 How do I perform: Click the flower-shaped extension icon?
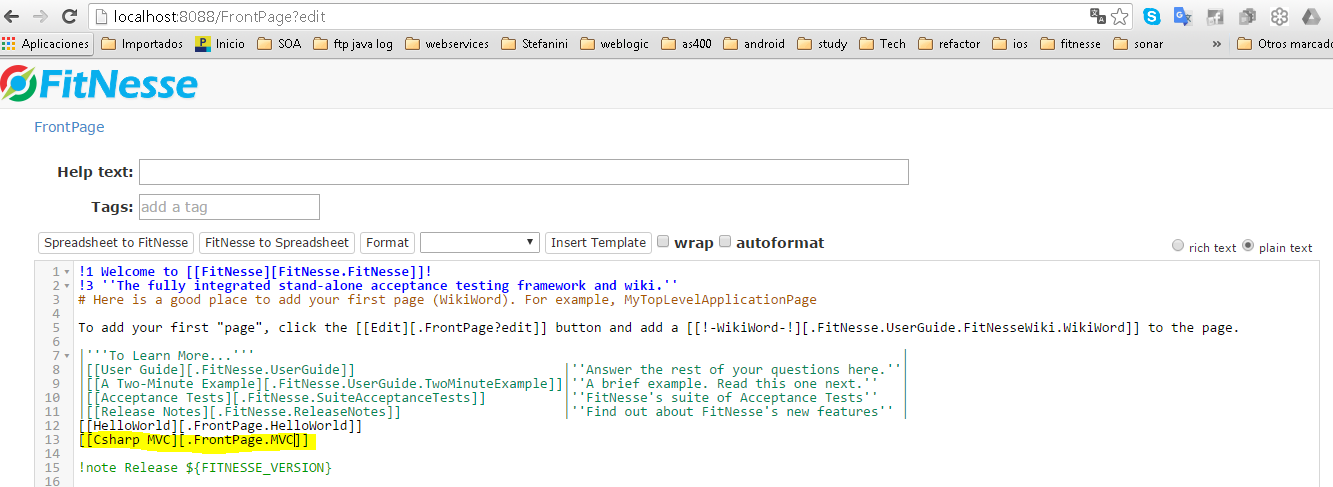1279,16
